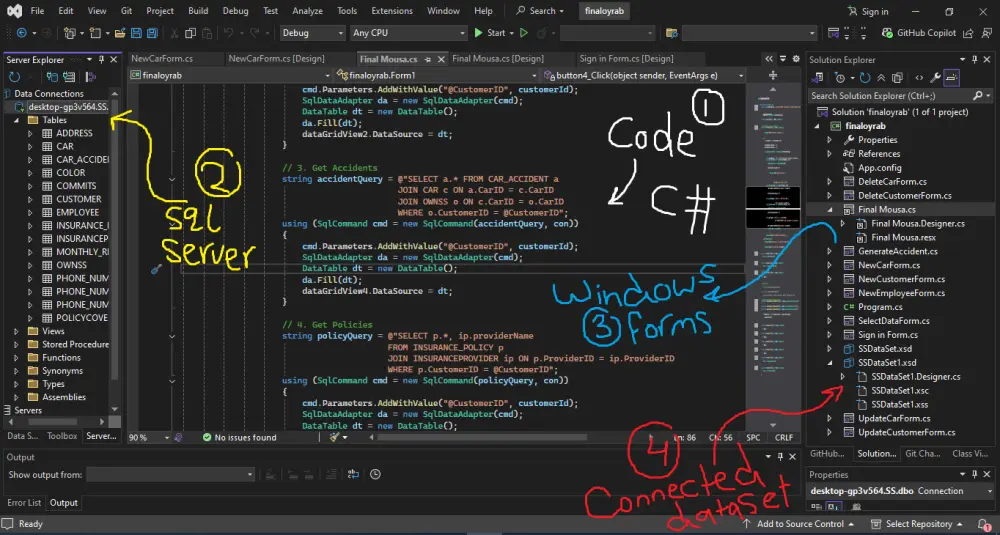
Task: Open Properties wrench in Solution Explorer toolbar
Action: (x=935, y=78)
